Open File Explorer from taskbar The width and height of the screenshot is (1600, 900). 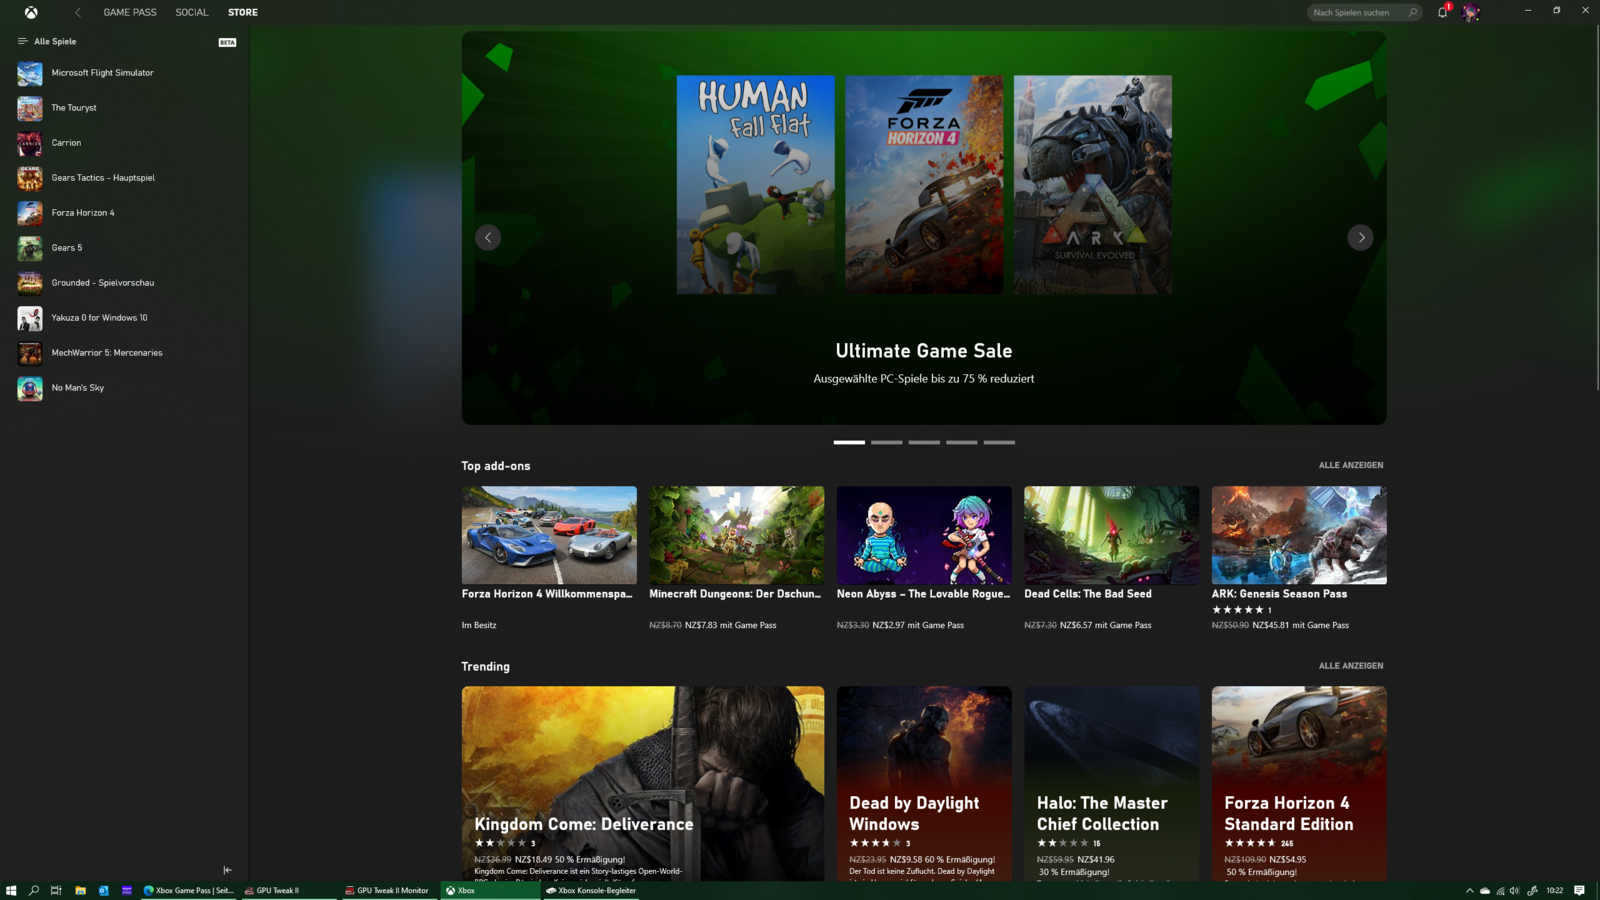[x=80, y=890]
